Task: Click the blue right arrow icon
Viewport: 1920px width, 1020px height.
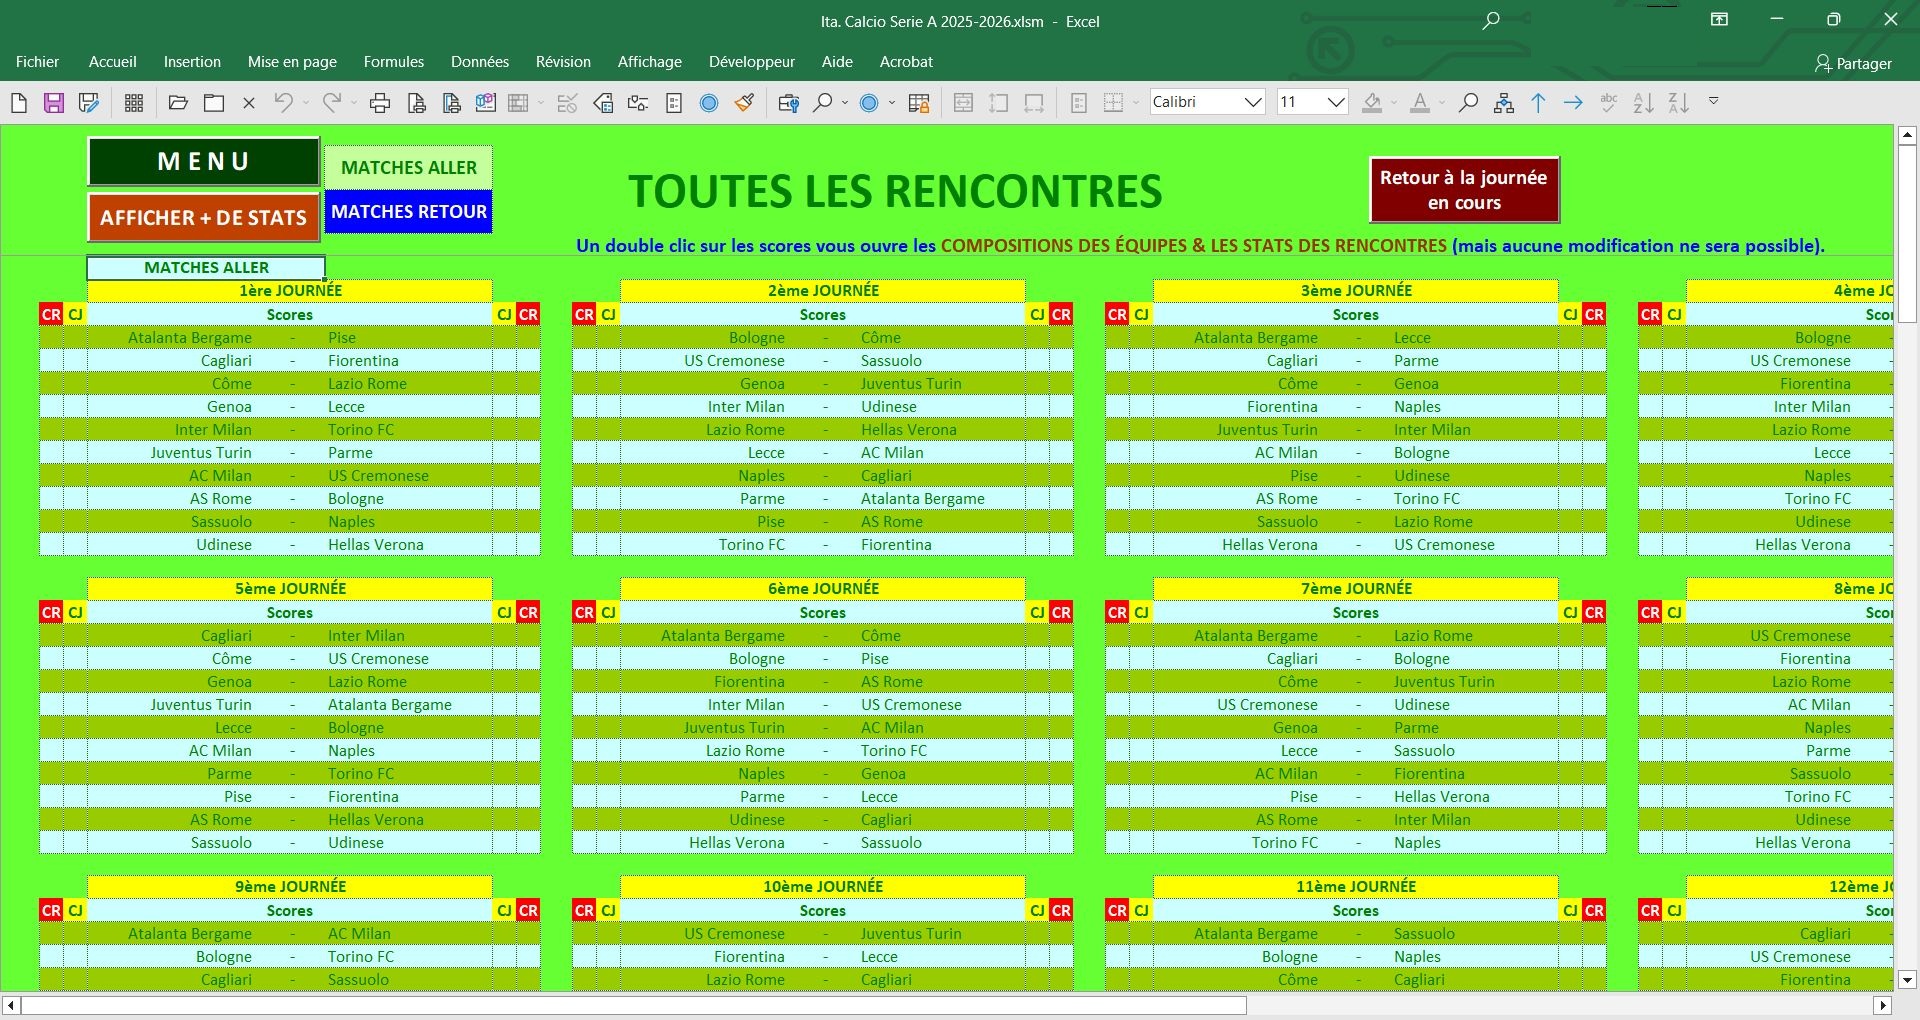Action: (1573, 102)
